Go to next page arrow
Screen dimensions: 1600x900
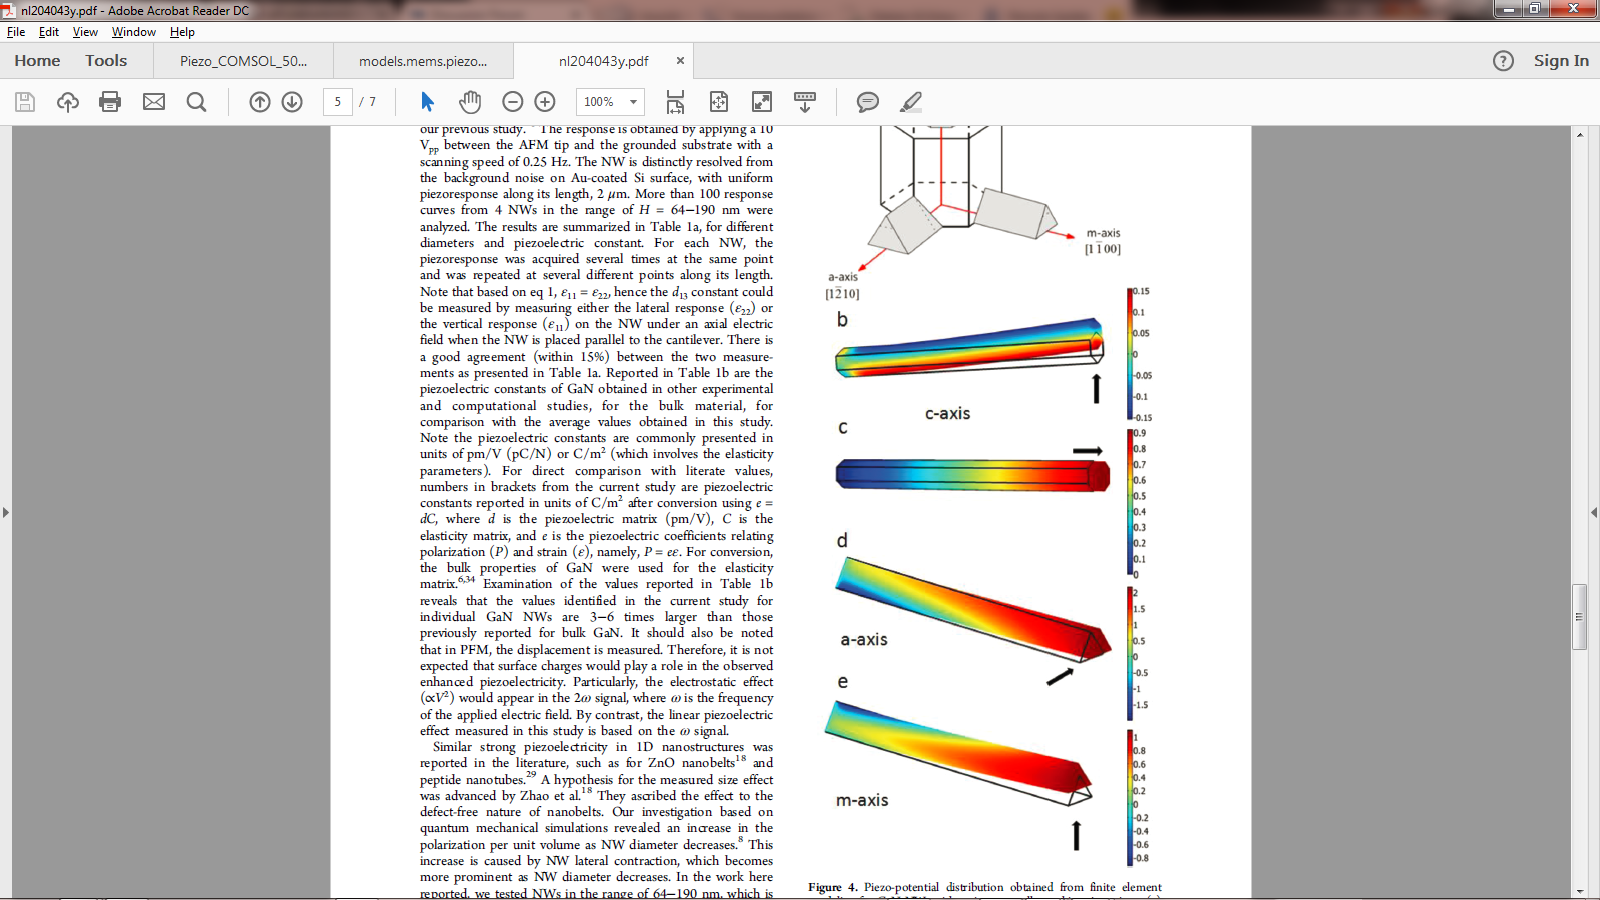click(292, 102)
